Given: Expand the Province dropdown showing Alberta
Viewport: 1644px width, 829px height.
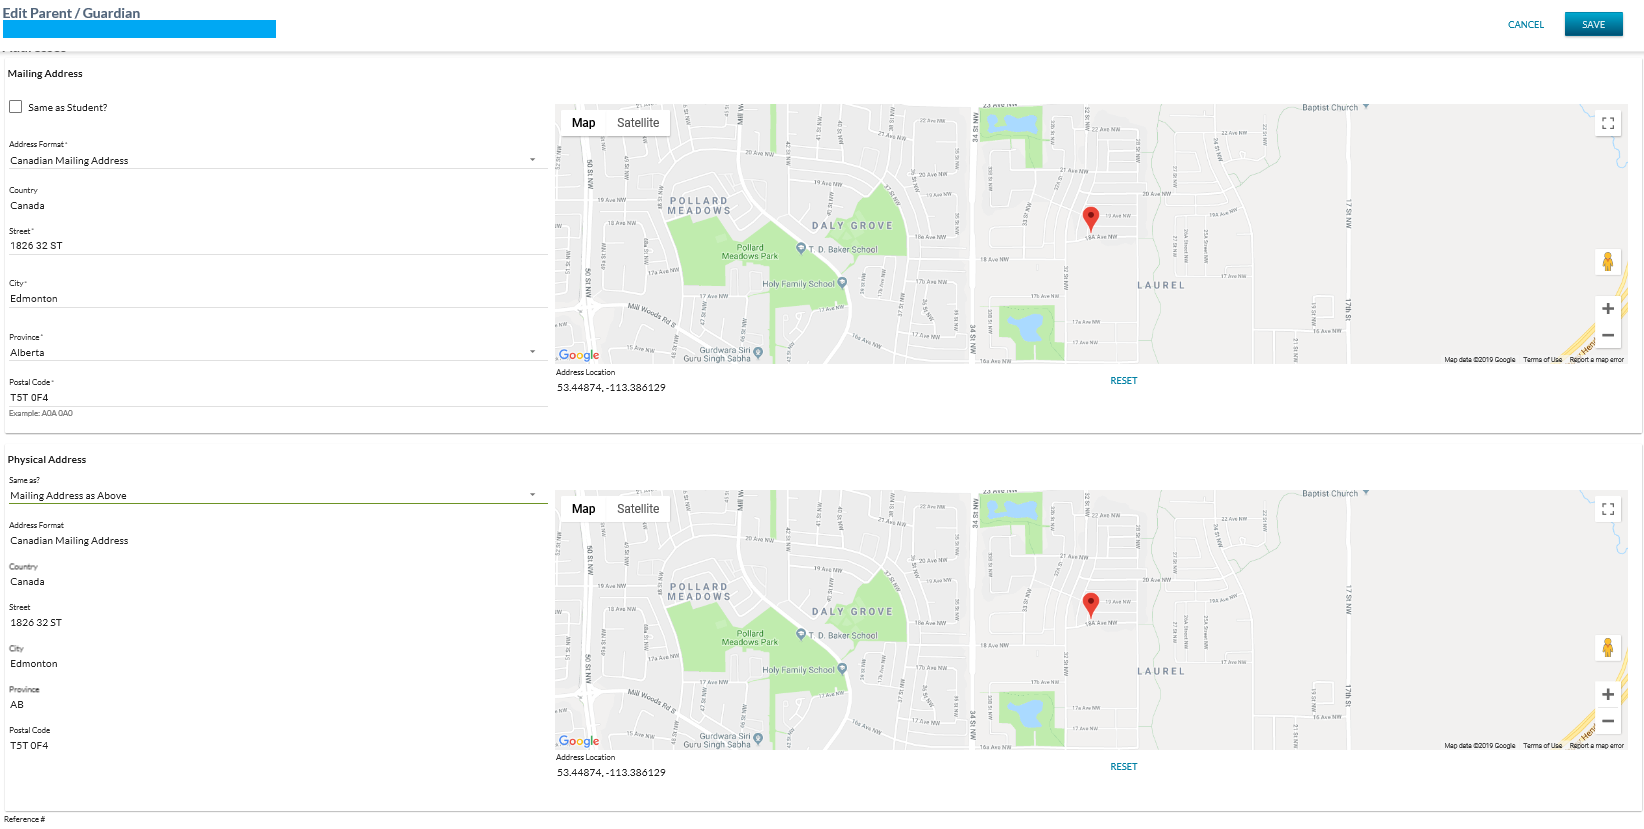Looking at the screenshot, I should tap(277, 352).
